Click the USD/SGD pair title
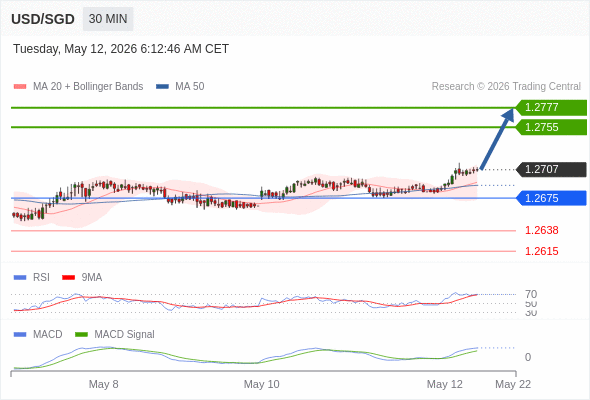590x400 pixels. click(43, 19)
